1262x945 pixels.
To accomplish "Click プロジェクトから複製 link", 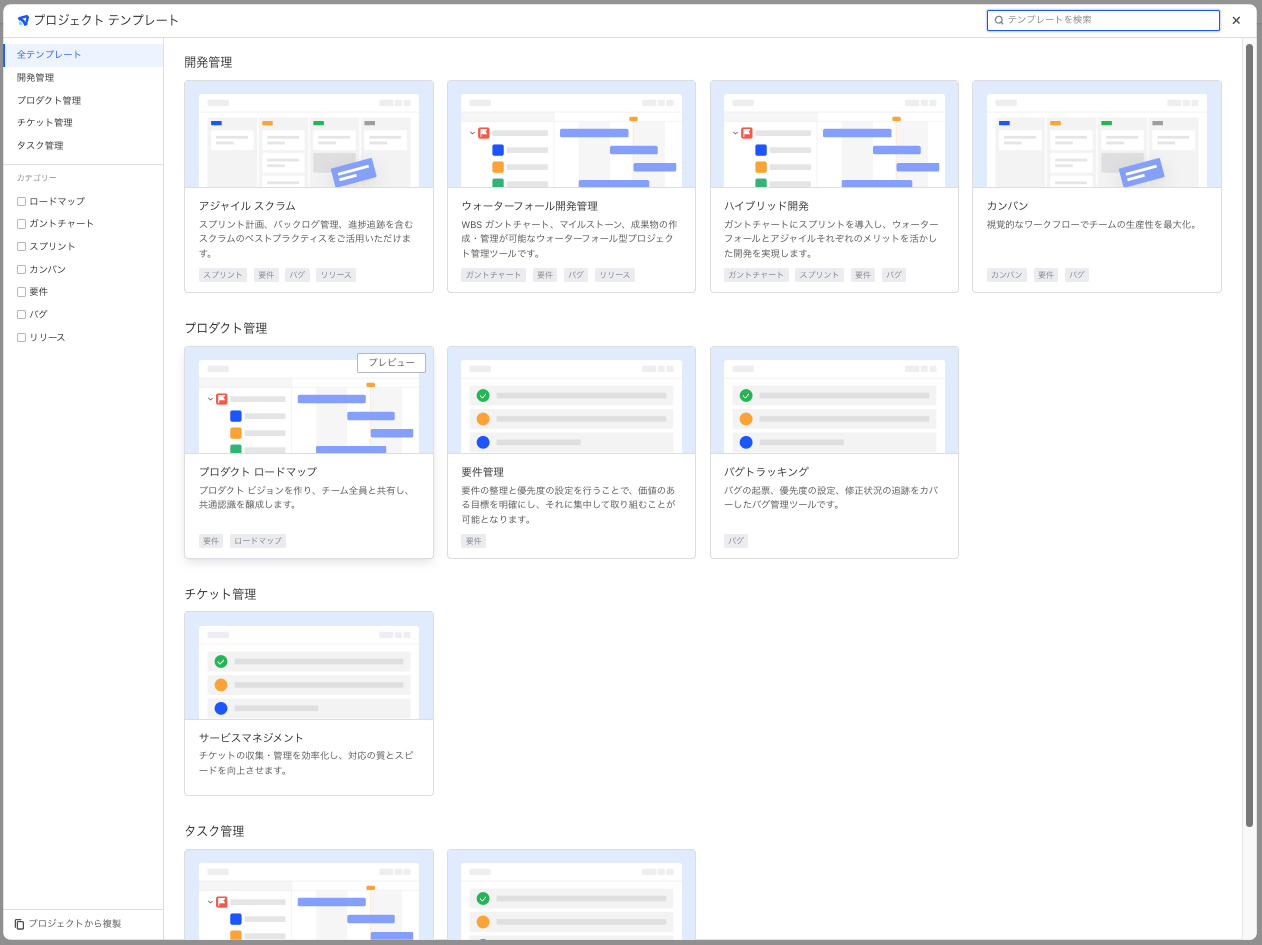I will (x=75, y=924).
